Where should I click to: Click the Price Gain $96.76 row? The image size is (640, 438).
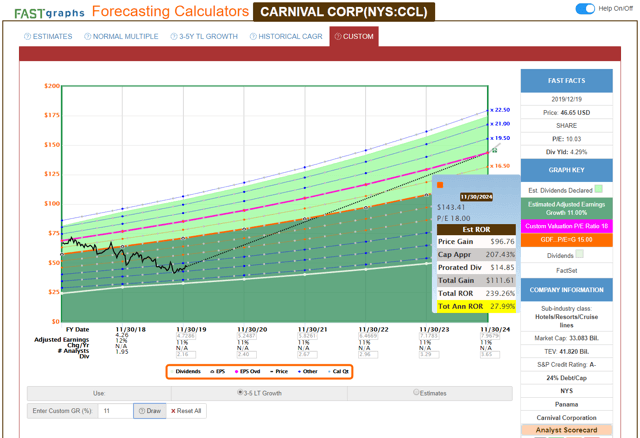476,242
